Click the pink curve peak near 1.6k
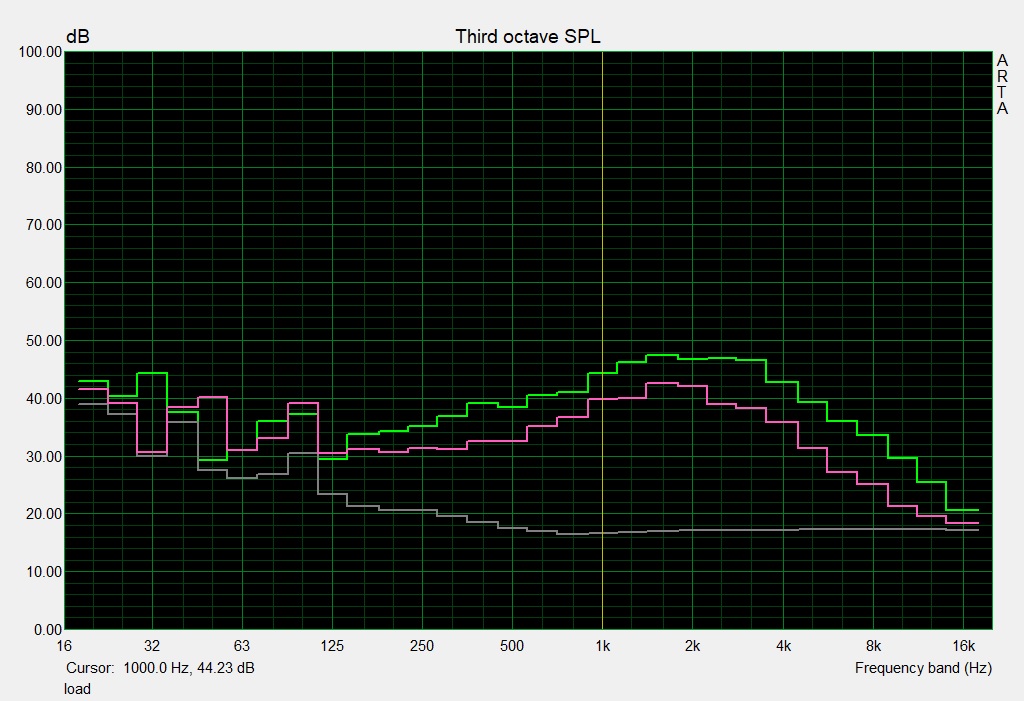This screenshot has width=1024, height=701. point(662,383)
